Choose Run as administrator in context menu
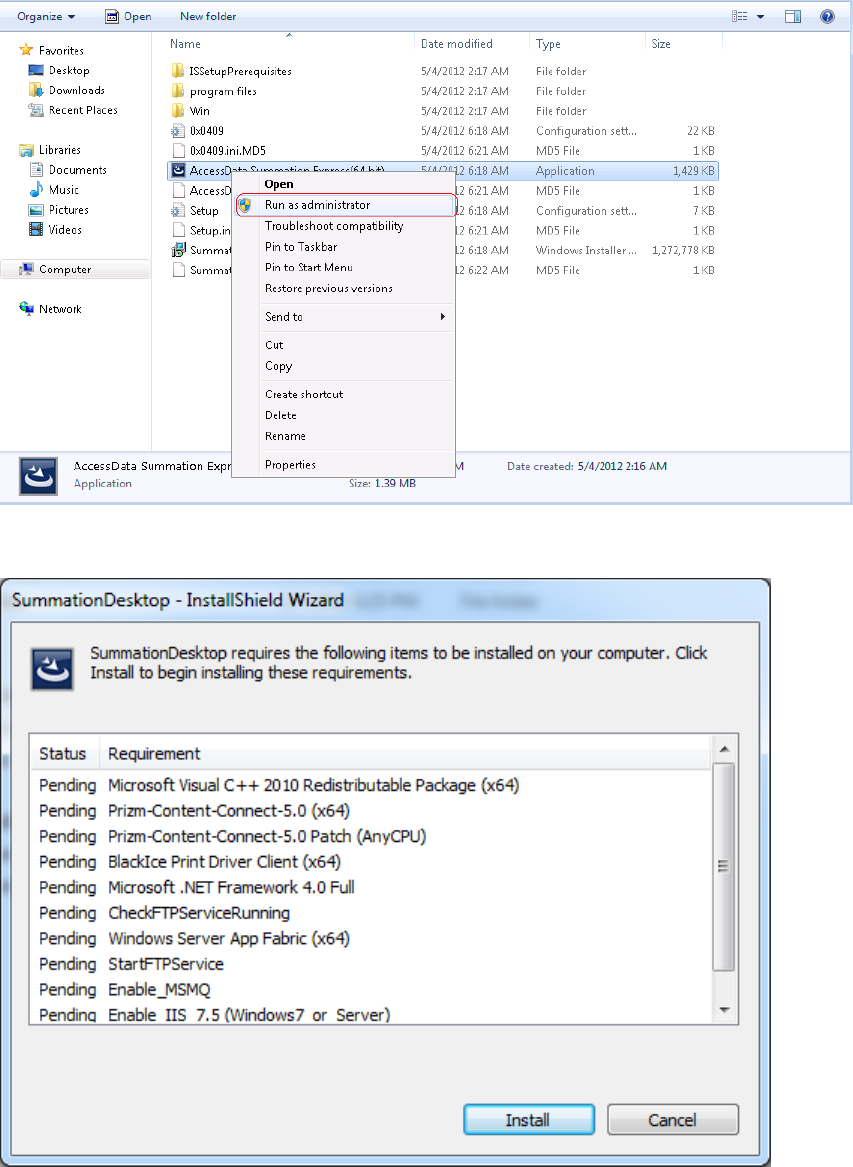The height and width of the screenshot is (1167, 853). coord(345,205)
